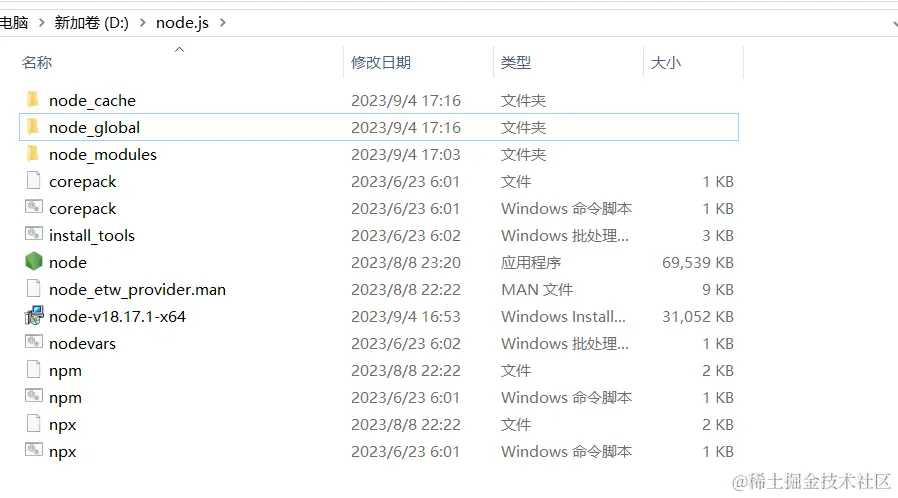
Task: Select the node application name
Action: pos(68,263)
